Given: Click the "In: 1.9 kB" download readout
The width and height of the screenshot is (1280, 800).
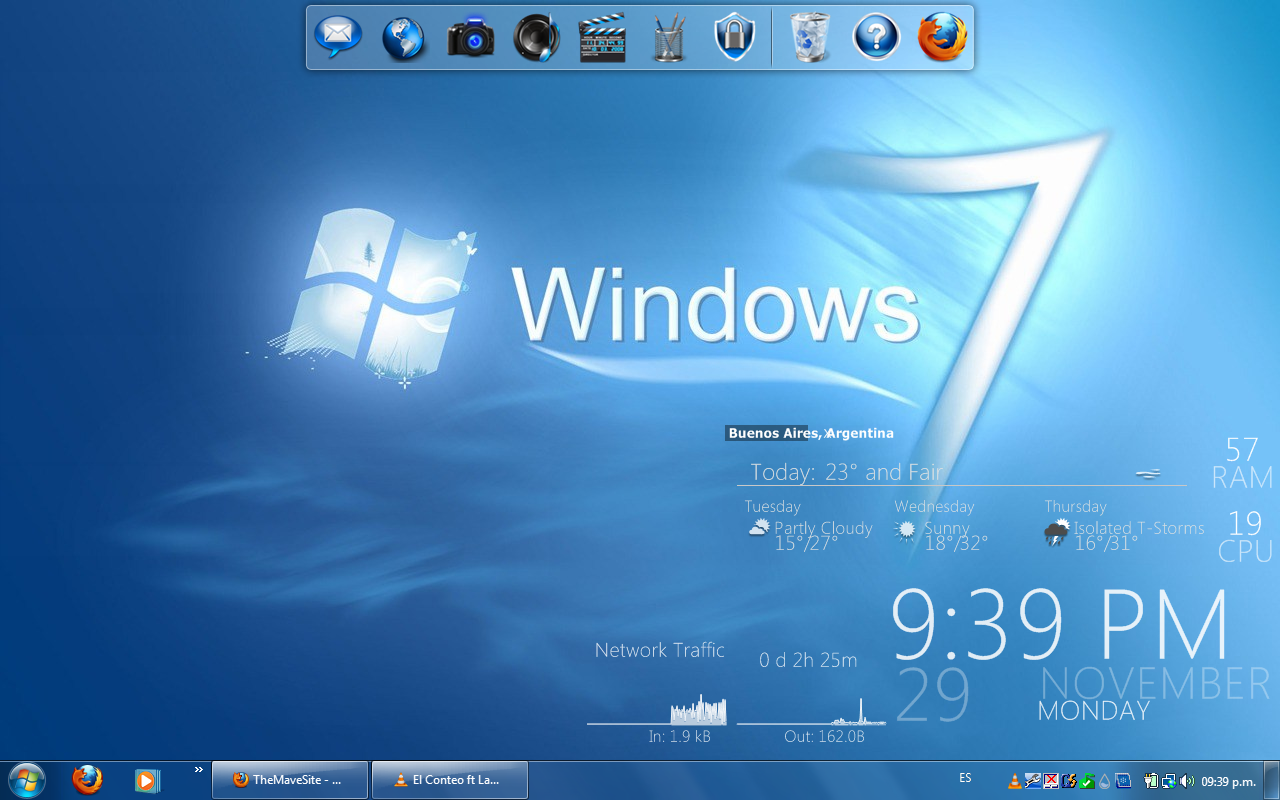Looking at the screenshot, I should click(x=679, y=737).
